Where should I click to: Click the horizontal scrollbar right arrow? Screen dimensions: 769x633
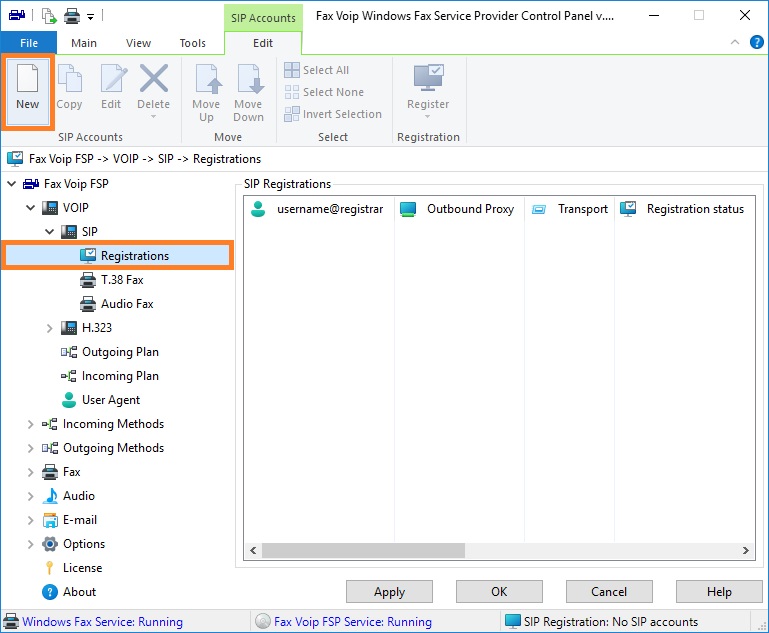[746, 551]
